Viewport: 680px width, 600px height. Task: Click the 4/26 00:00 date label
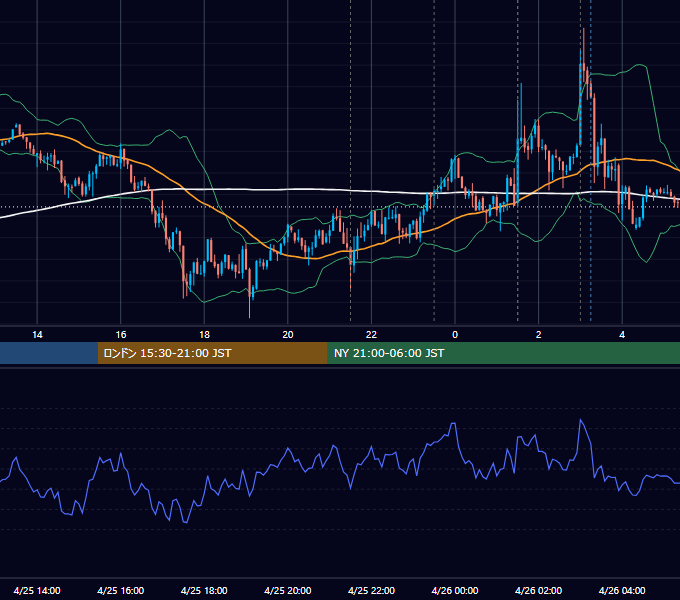pyautogui.click(x=455, y=590)
